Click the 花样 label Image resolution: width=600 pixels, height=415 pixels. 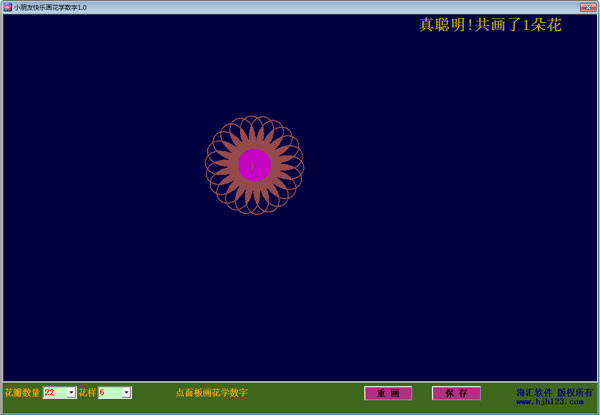87,393
